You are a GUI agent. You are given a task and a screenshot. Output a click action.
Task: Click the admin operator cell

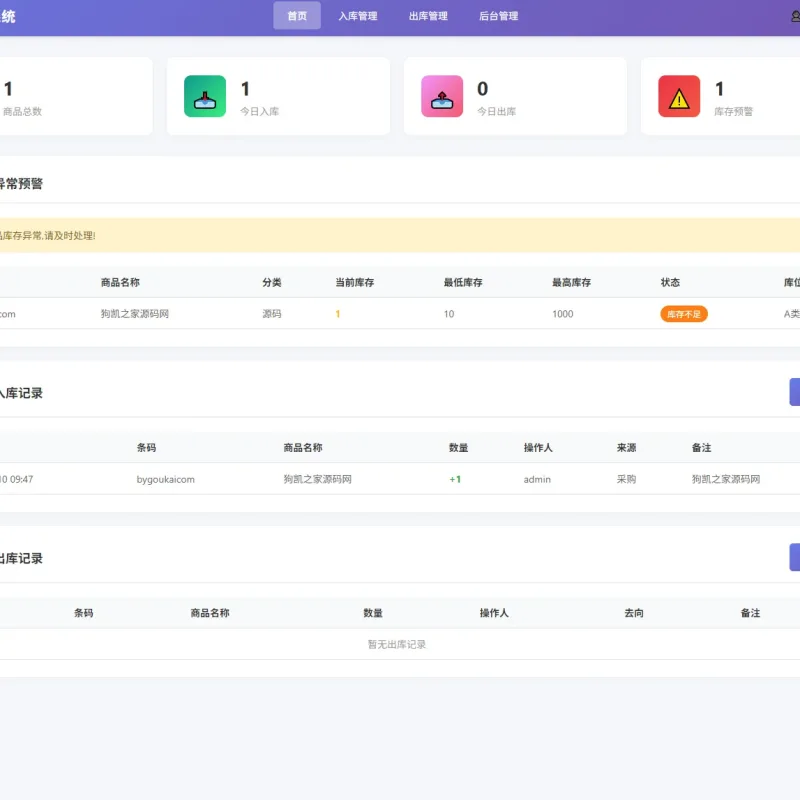tap(537, 479)
